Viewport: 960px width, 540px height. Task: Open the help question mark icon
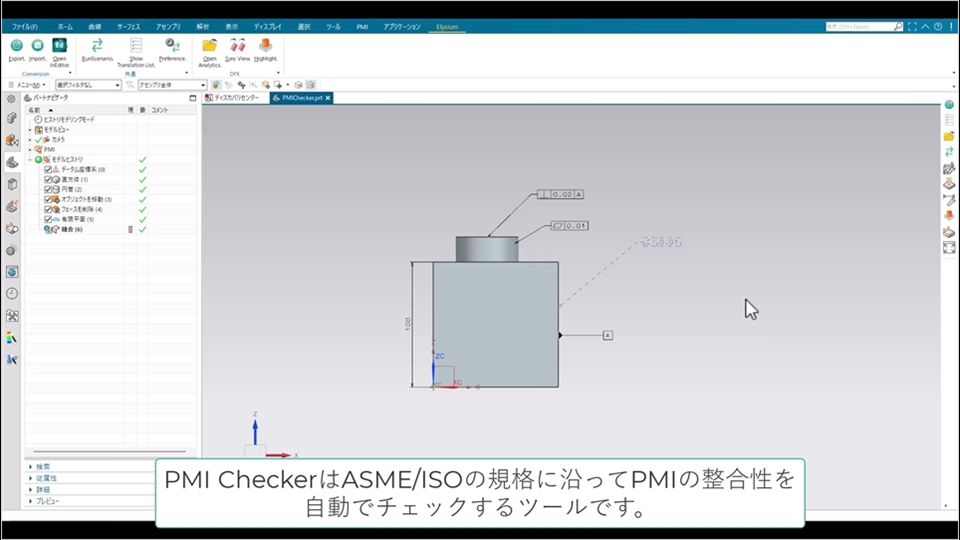(x=938, y=27)
